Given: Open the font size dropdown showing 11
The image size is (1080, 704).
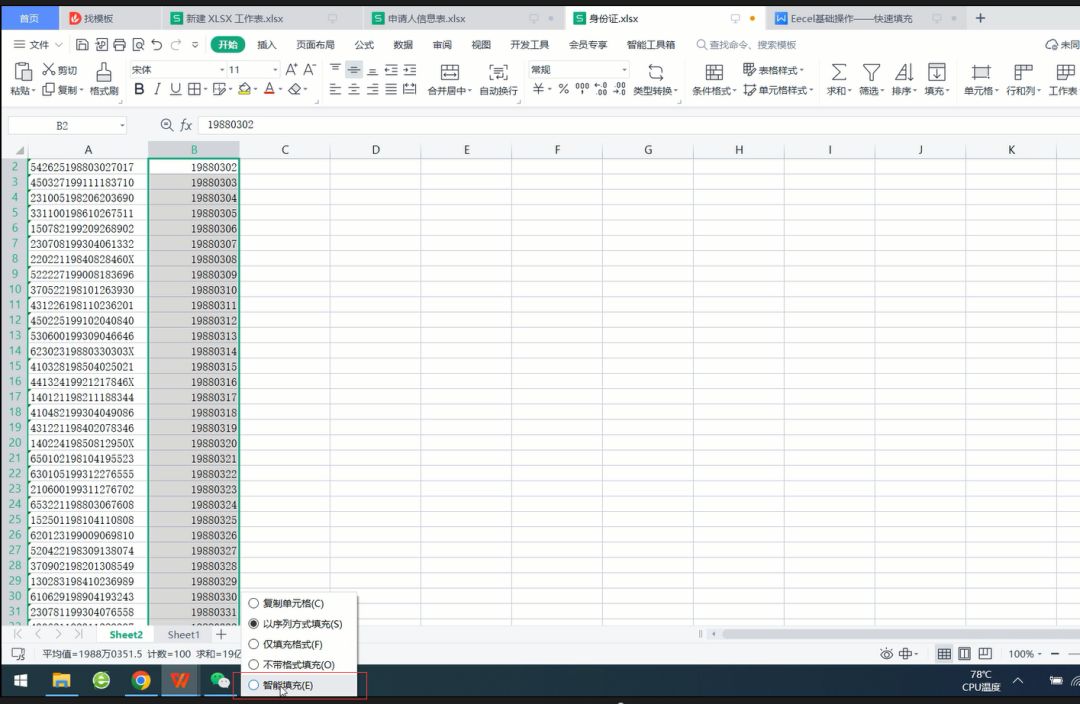Looking at the screenshot, I should [275, 70].
